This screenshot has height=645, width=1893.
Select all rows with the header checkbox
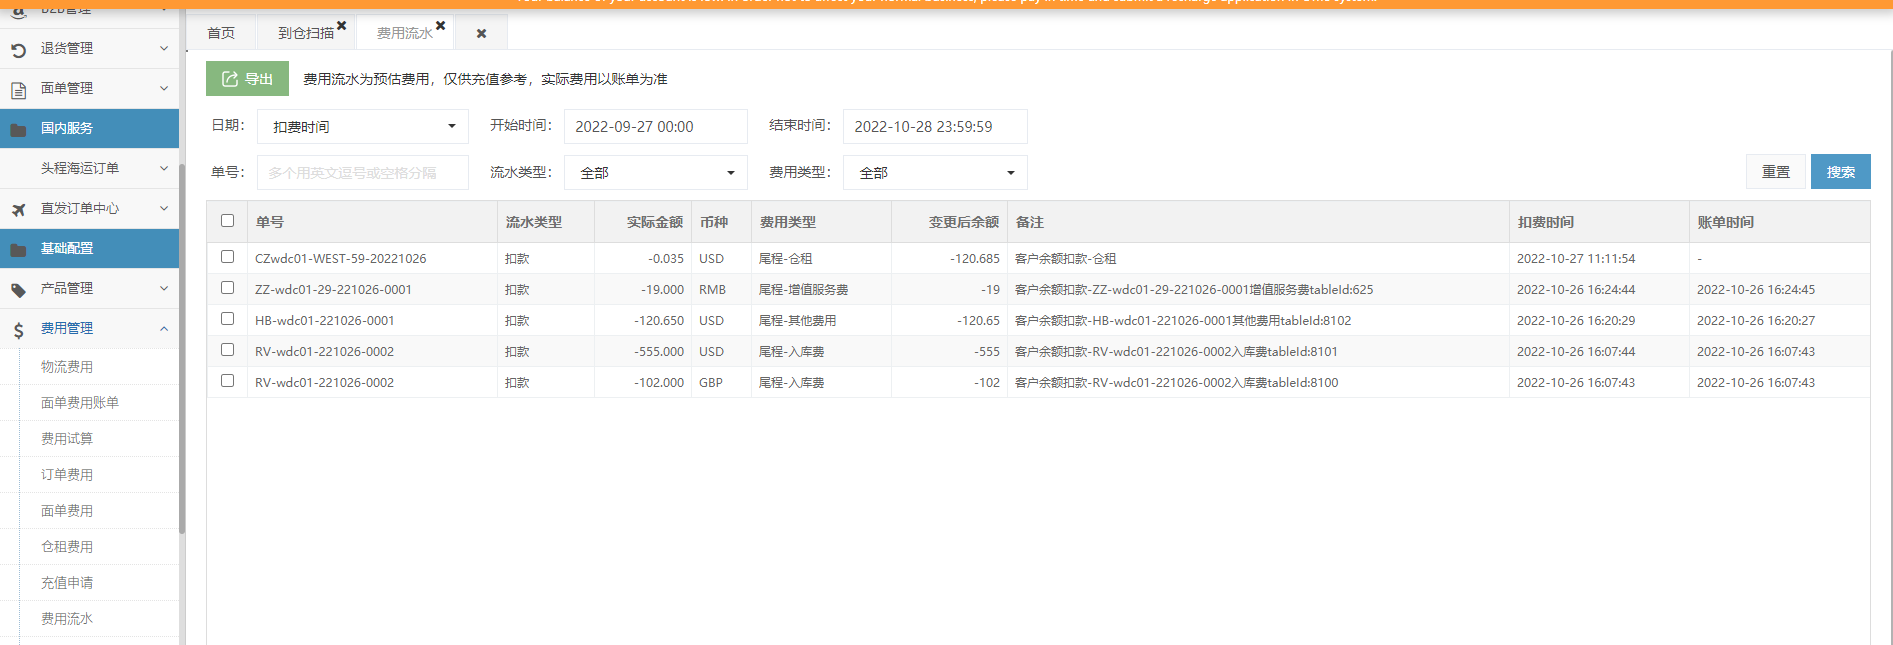tap(227, 221)
